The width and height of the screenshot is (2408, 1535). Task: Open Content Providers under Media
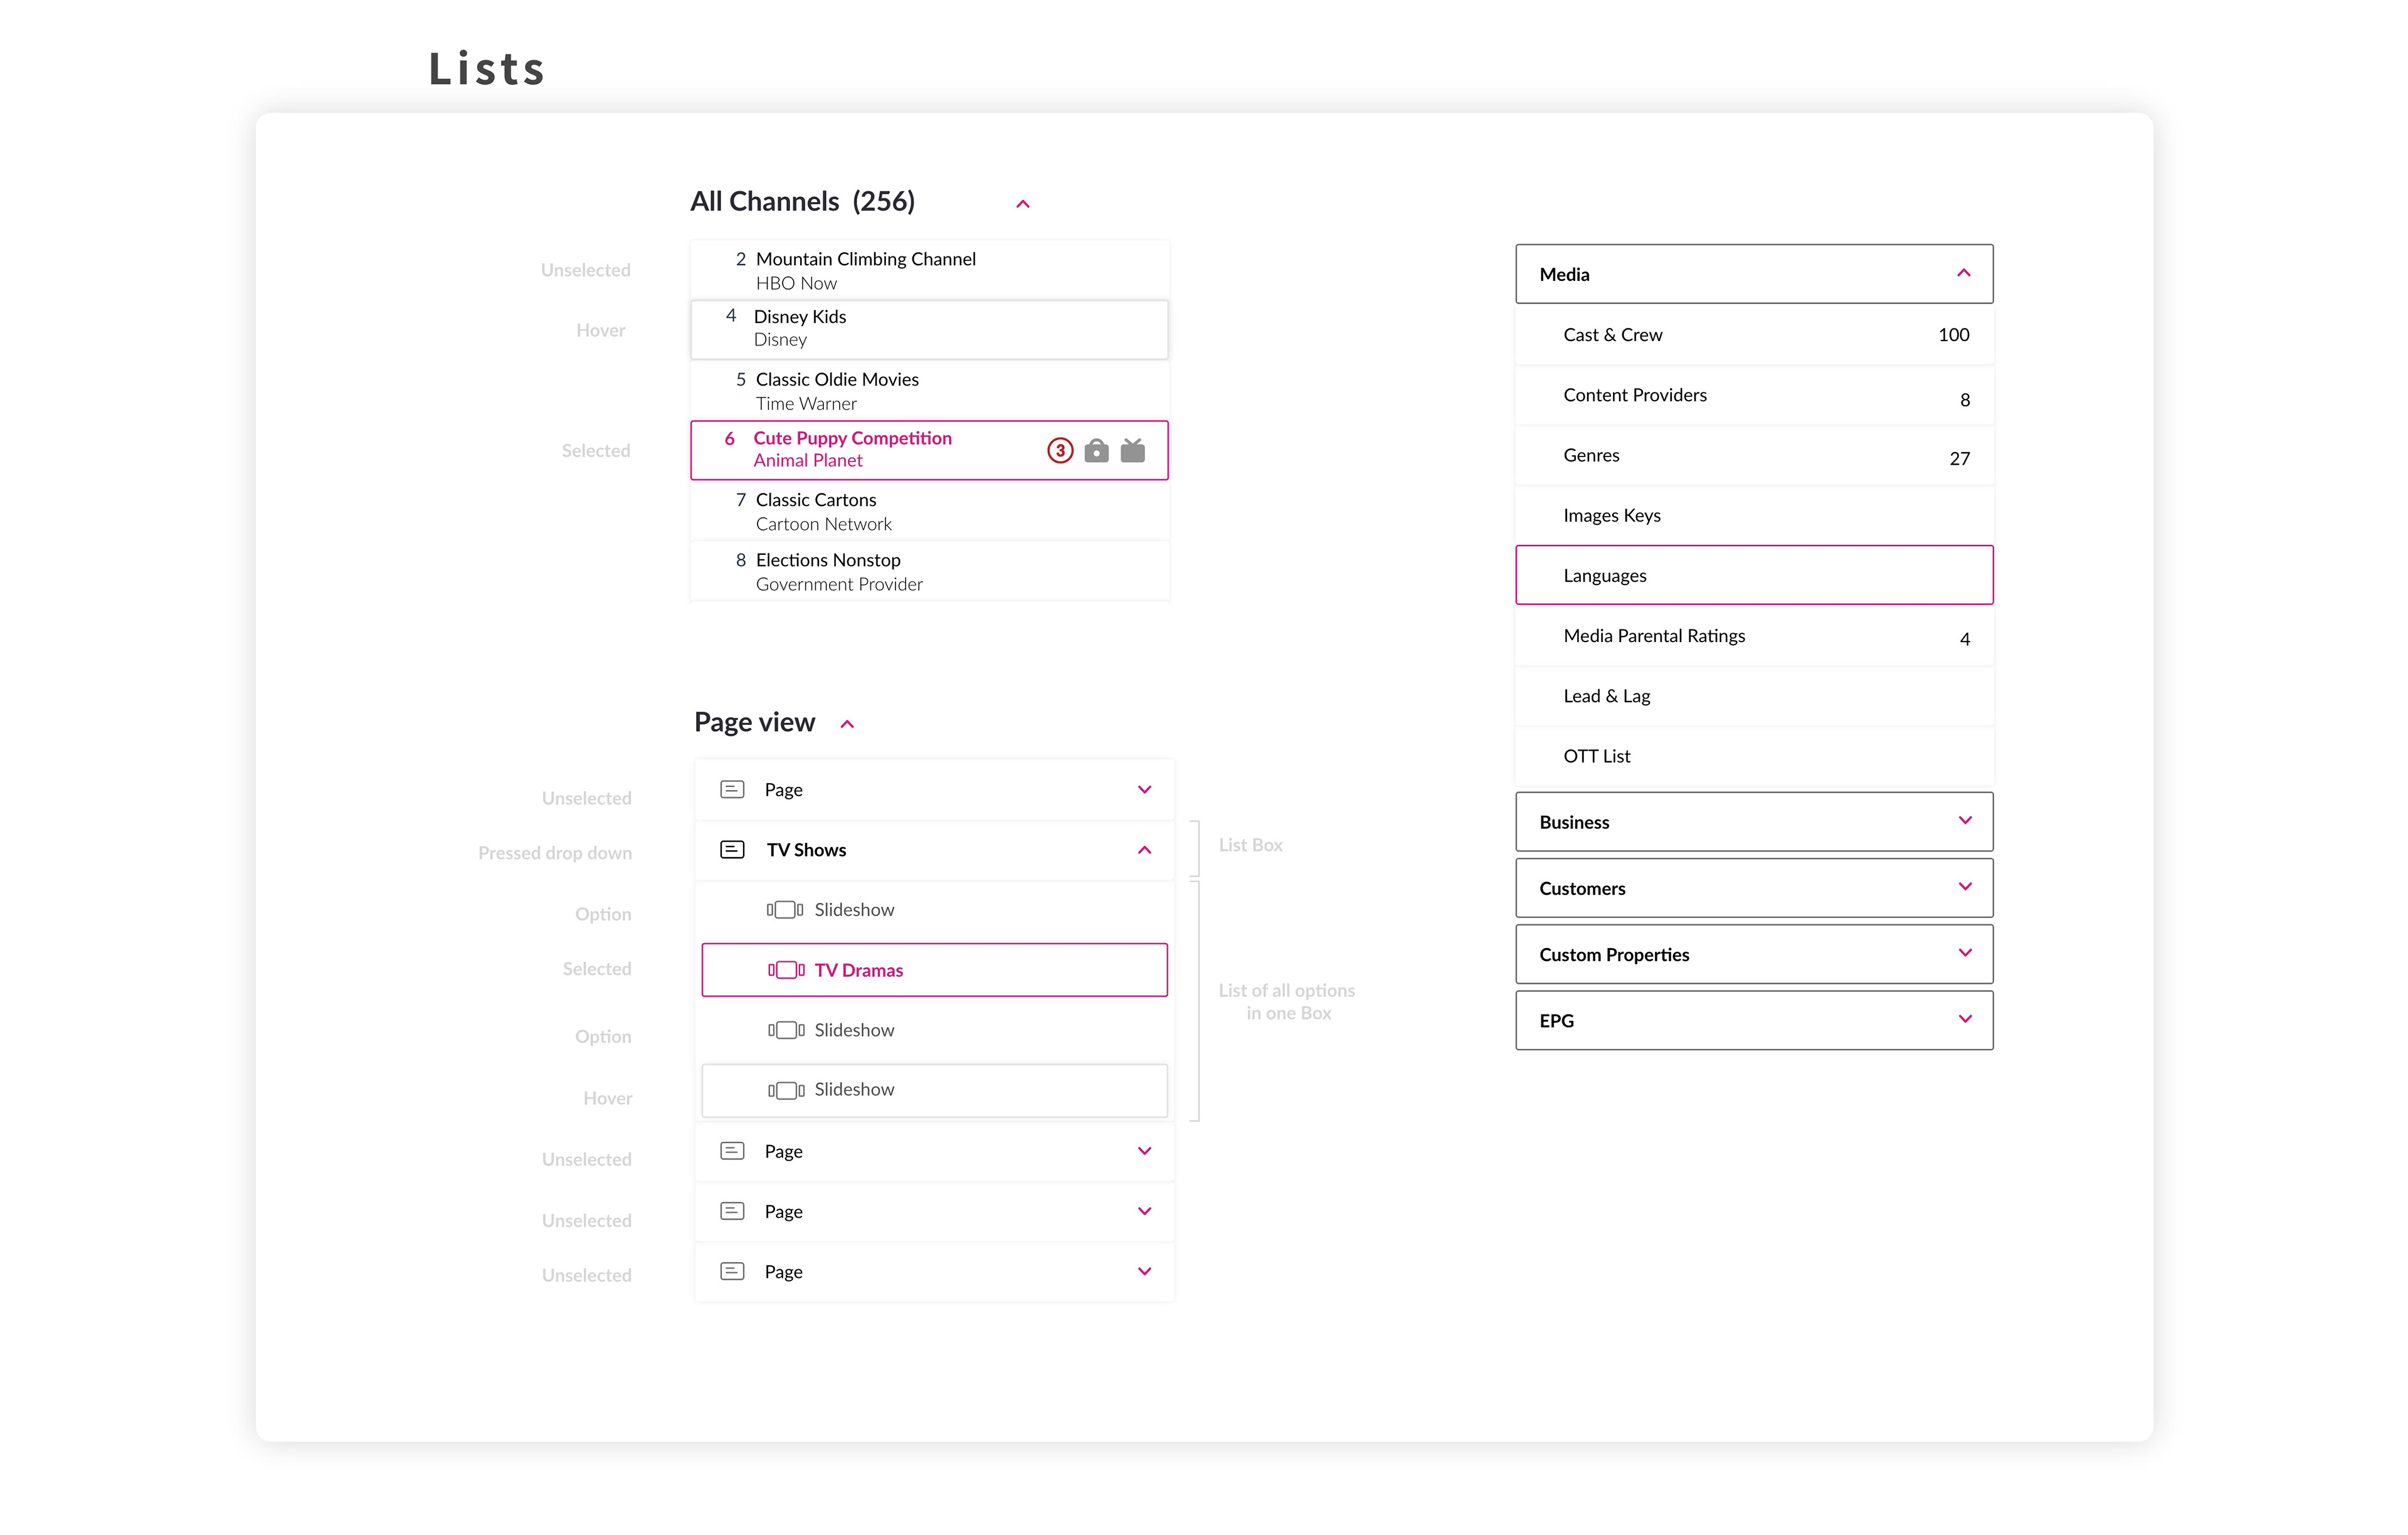click(x=1753, y=395)
